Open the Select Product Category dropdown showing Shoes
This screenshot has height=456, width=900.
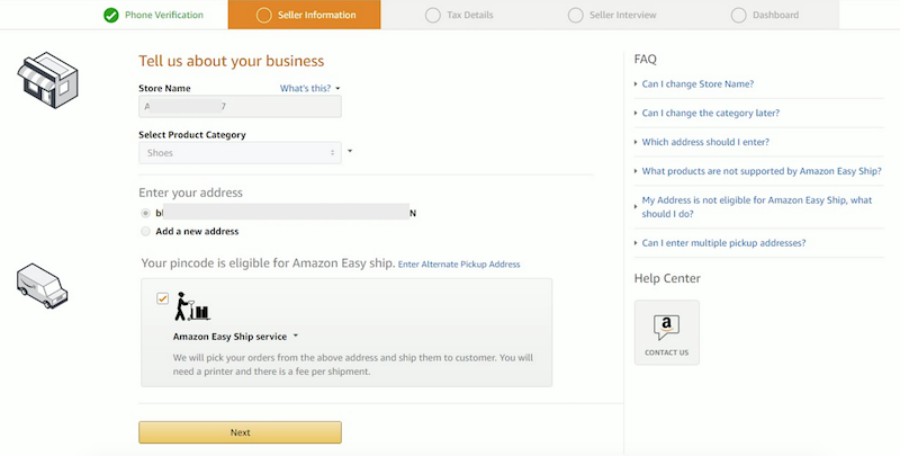240,153
